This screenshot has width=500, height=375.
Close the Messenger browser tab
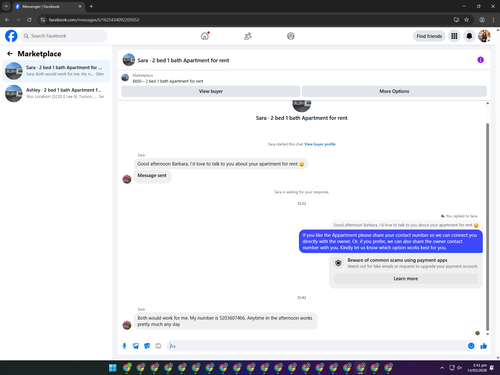pos(80,6)
